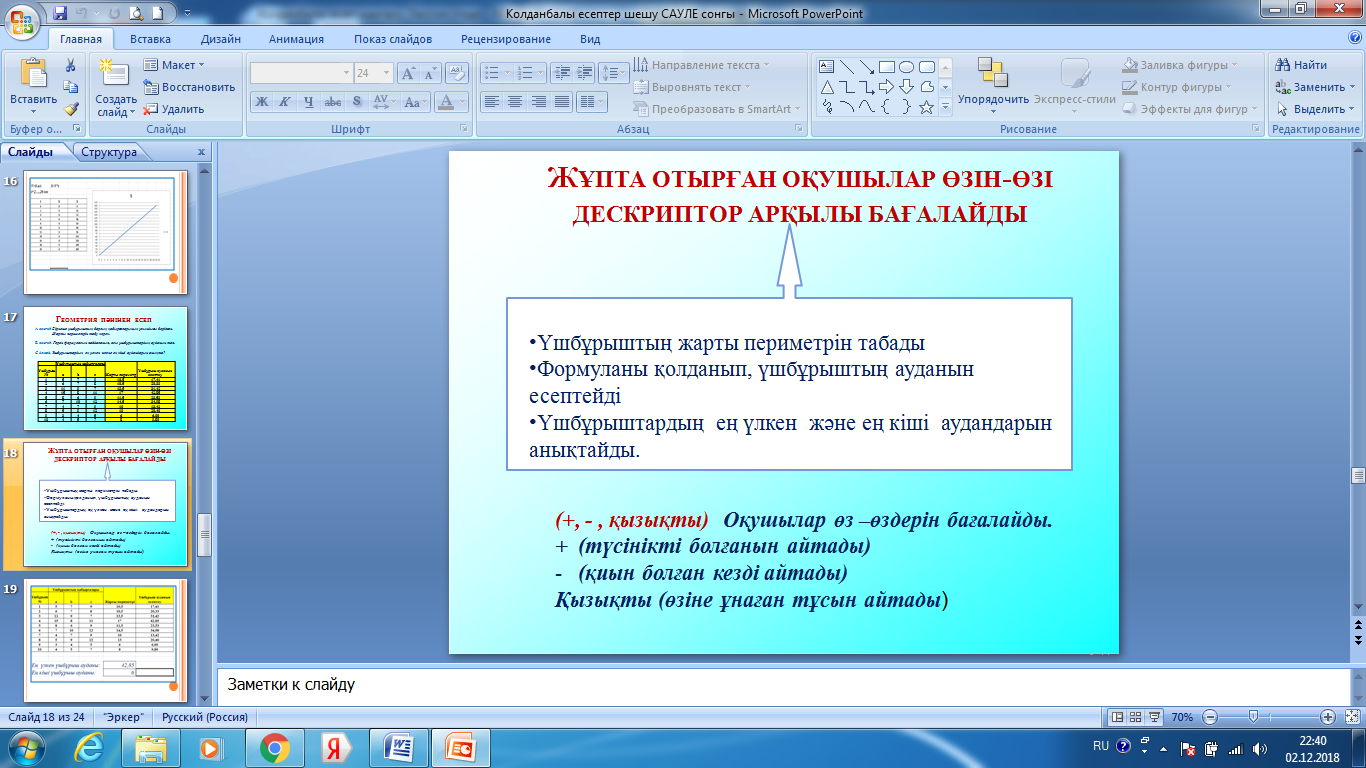Expand the shapes gallery More arrow
Image resolution: width=1366 pixels, height=768 pixels.
(945, 107)
